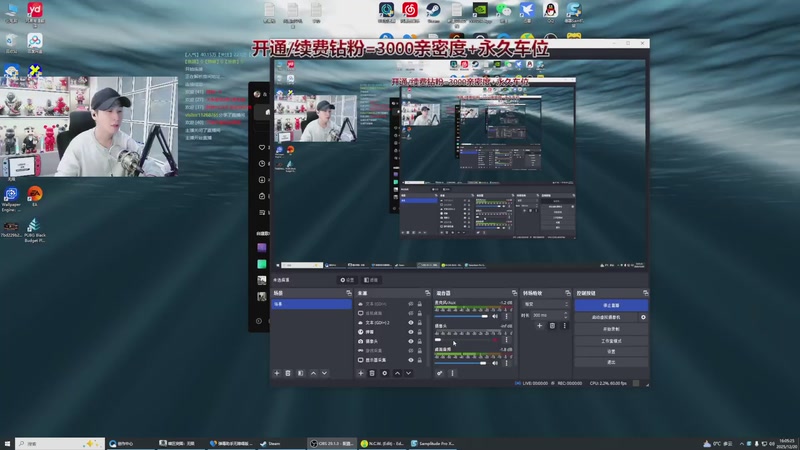Open PUBG Black Budget desktop icon
This screenshot has height=450, width=800.
click(x=35, y=230)
